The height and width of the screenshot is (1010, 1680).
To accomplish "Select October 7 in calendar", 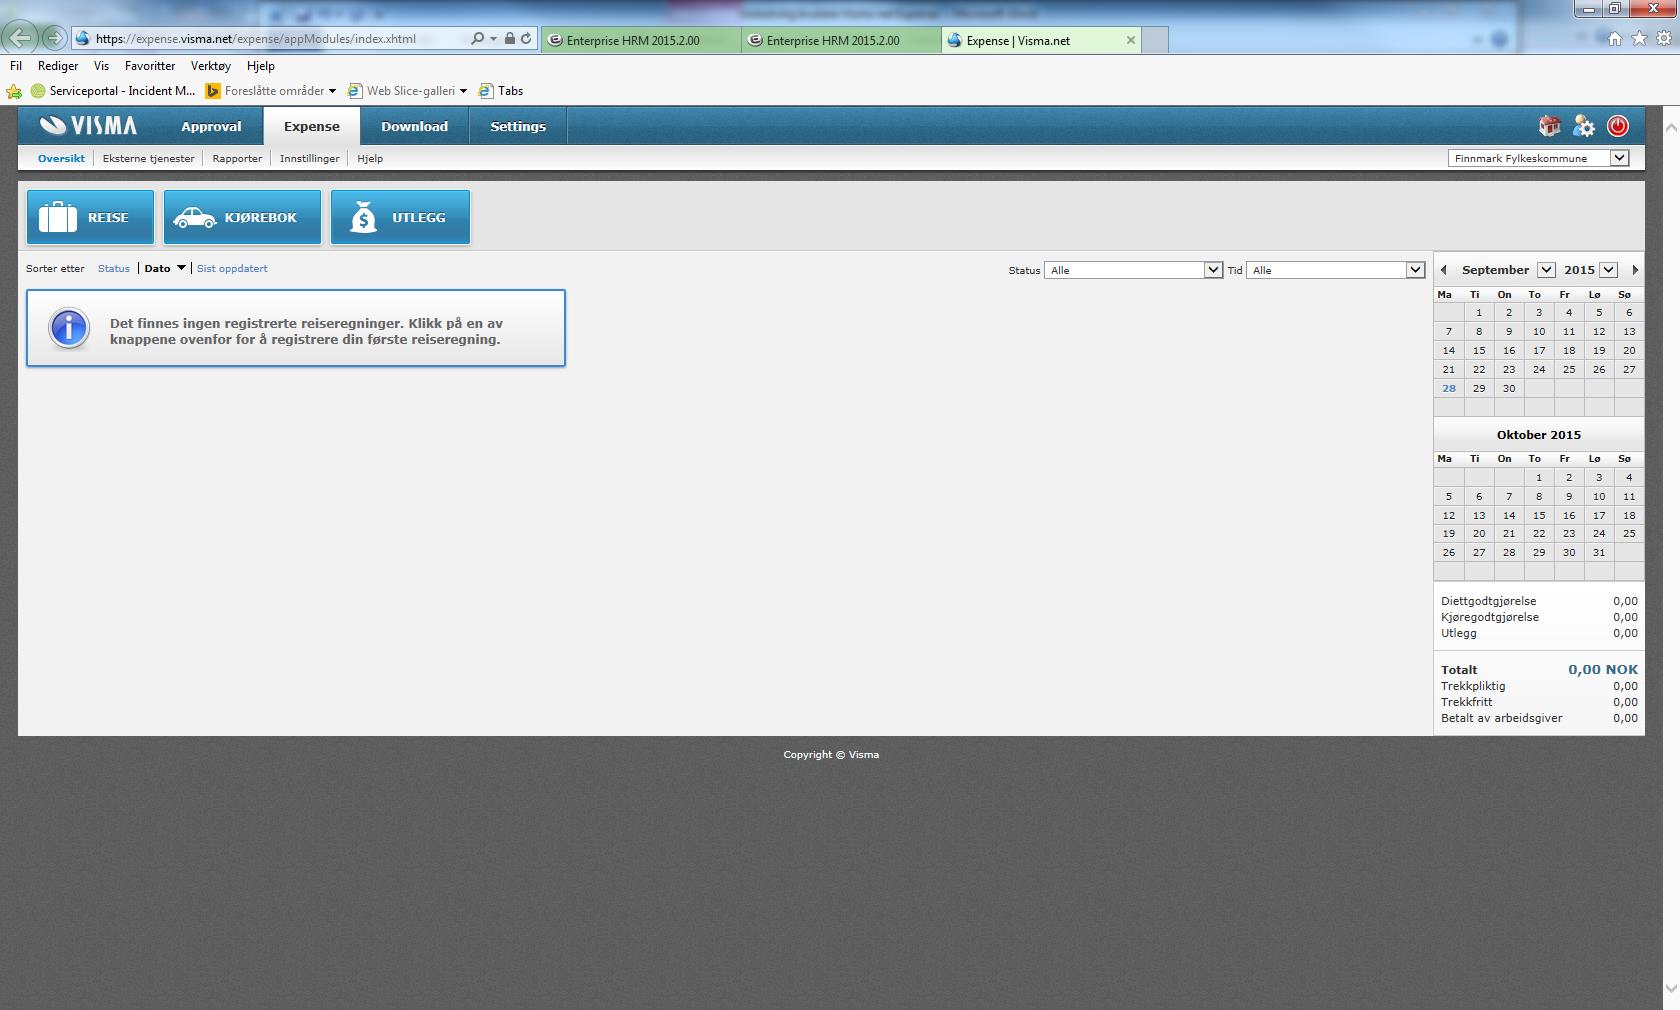I will [x=1509, y=496].
